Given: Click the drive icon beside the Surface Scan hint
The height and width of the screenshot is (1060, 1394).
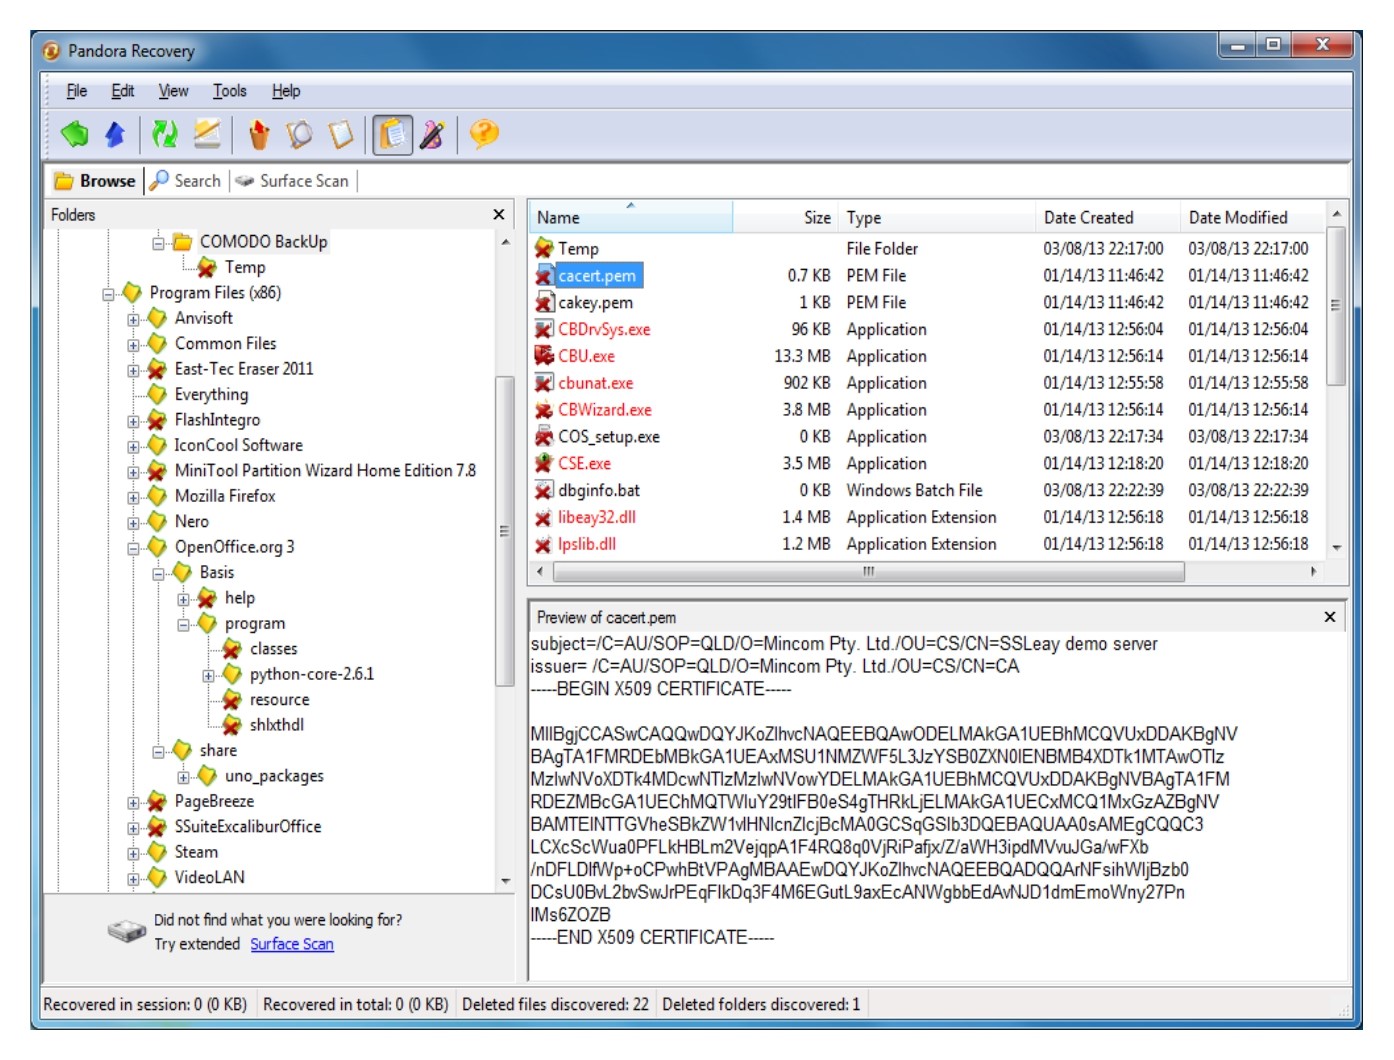Looking at the screenshot, I should 127,931.
